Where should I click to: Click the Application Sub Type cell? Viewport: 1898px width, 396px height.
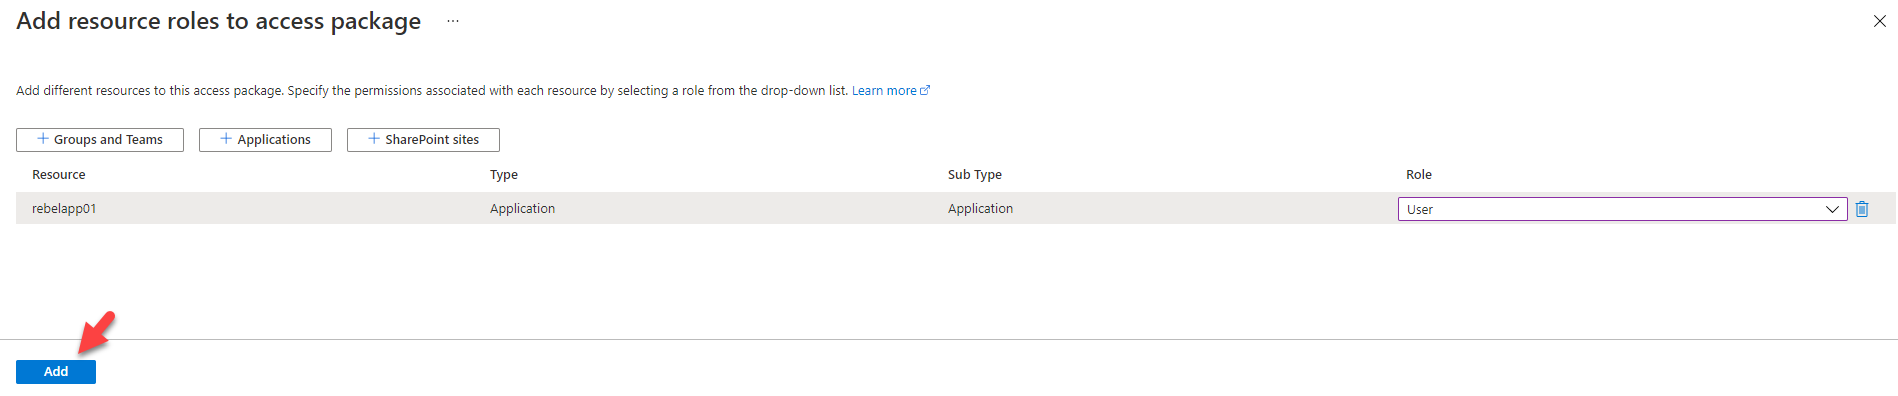click(x=980, y=208)
